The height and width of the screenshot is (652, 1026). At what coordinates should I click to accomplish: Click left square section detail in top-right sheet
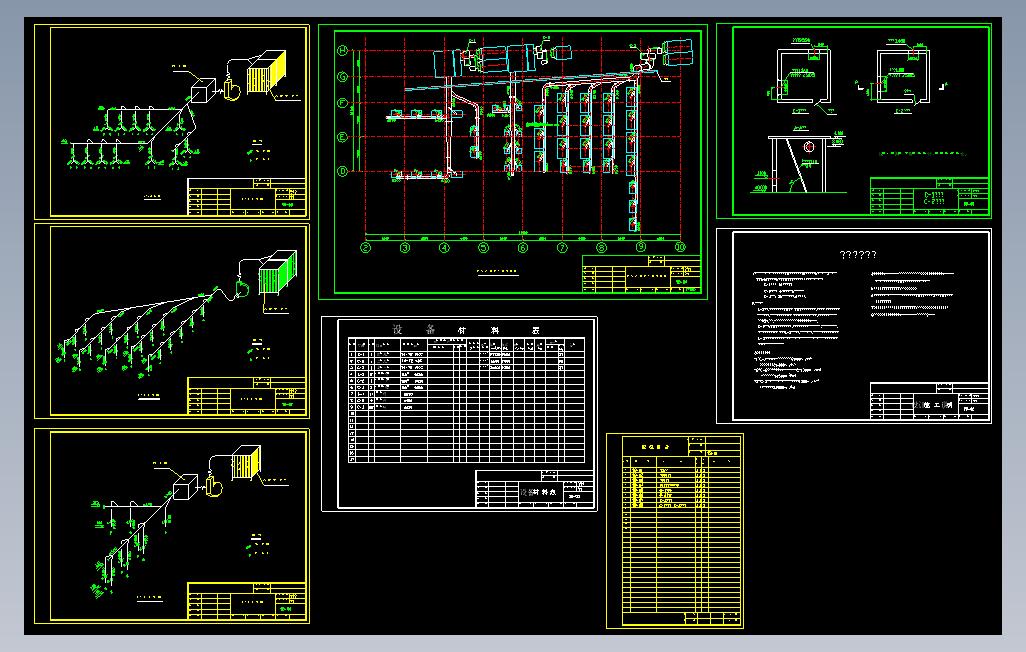[x=803, y=76]
